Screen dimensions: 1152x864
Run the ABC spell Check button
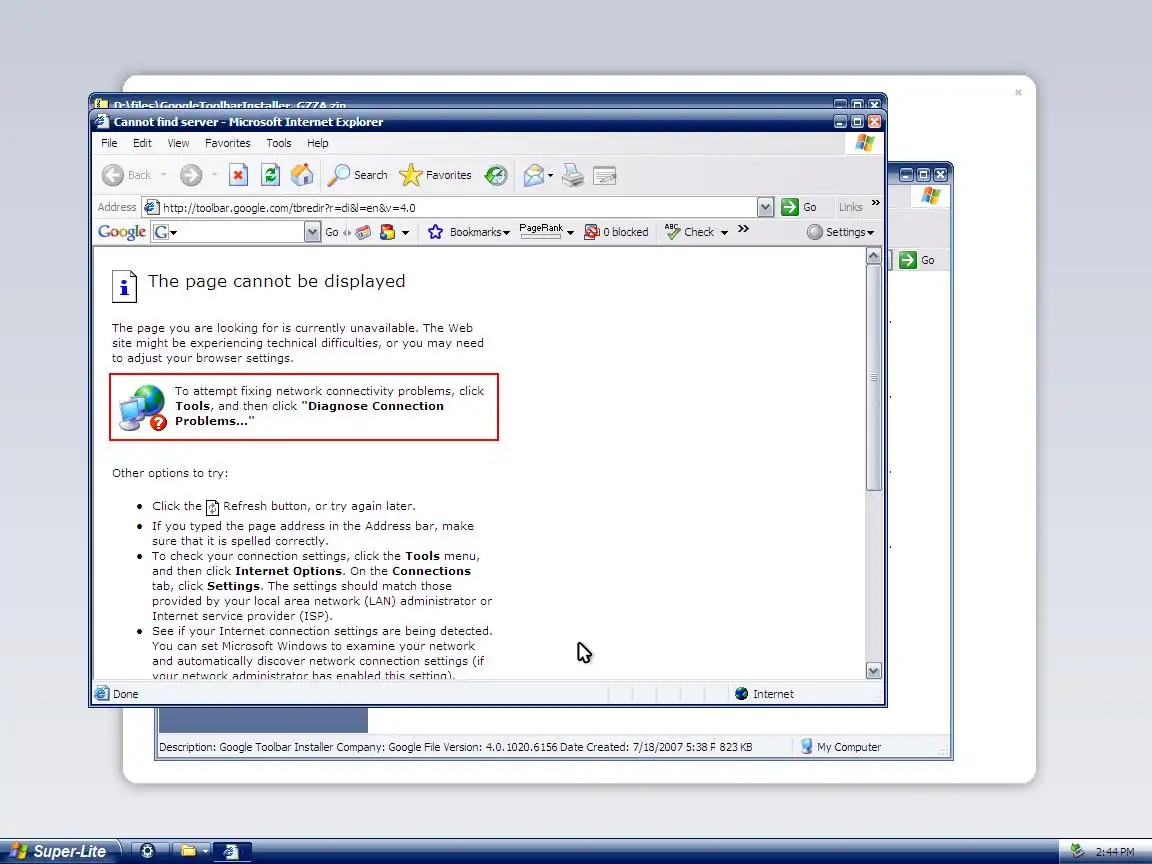click(688, 231)
